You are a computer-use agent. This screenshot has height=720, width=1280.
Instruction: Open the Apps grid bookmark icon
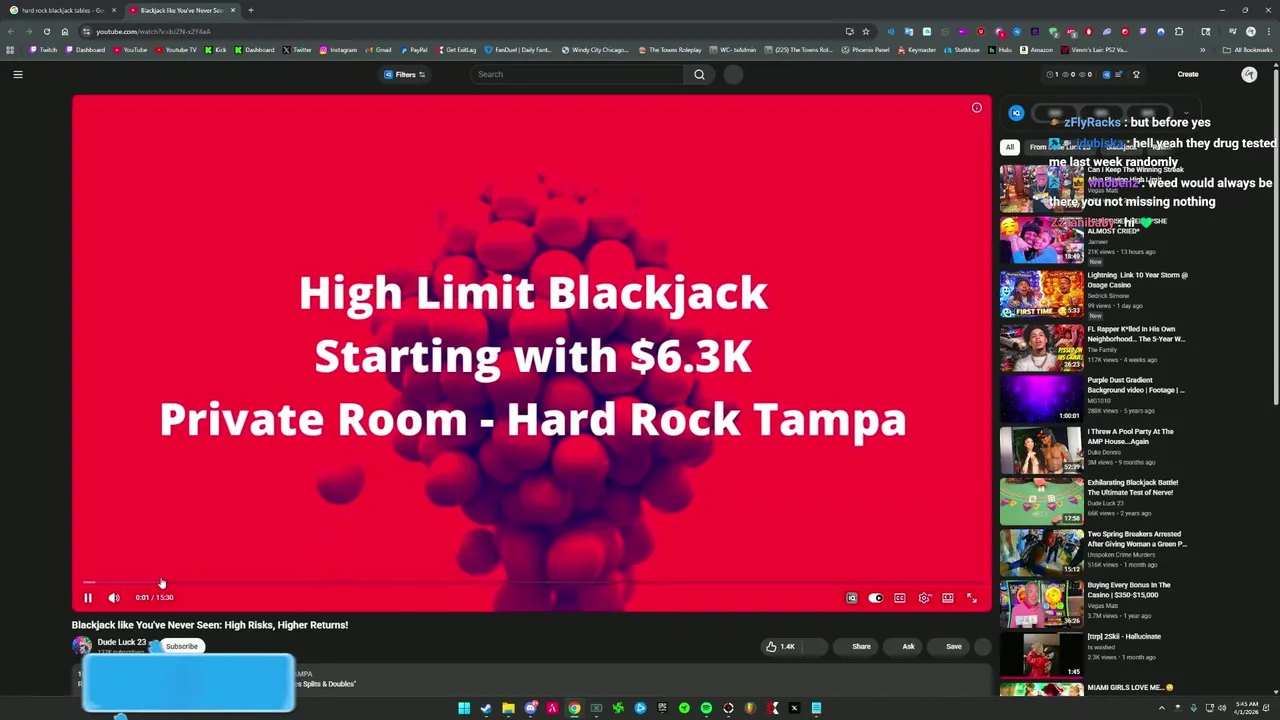10,50
